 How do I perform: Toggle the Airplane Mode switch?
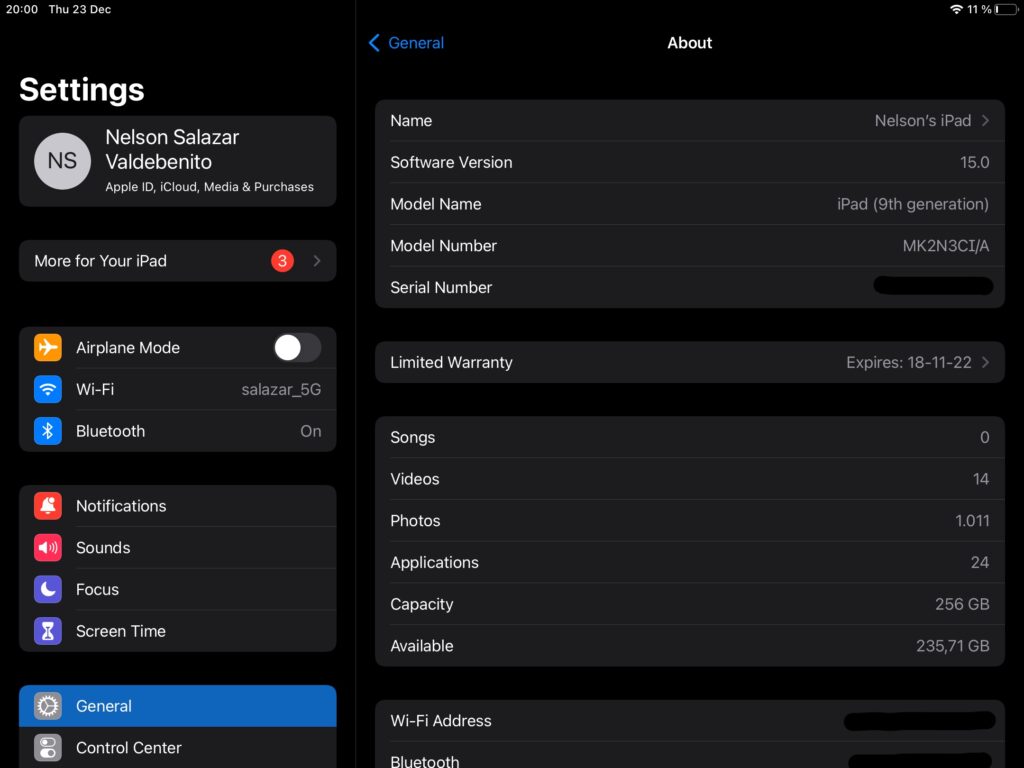pos(297,348)
